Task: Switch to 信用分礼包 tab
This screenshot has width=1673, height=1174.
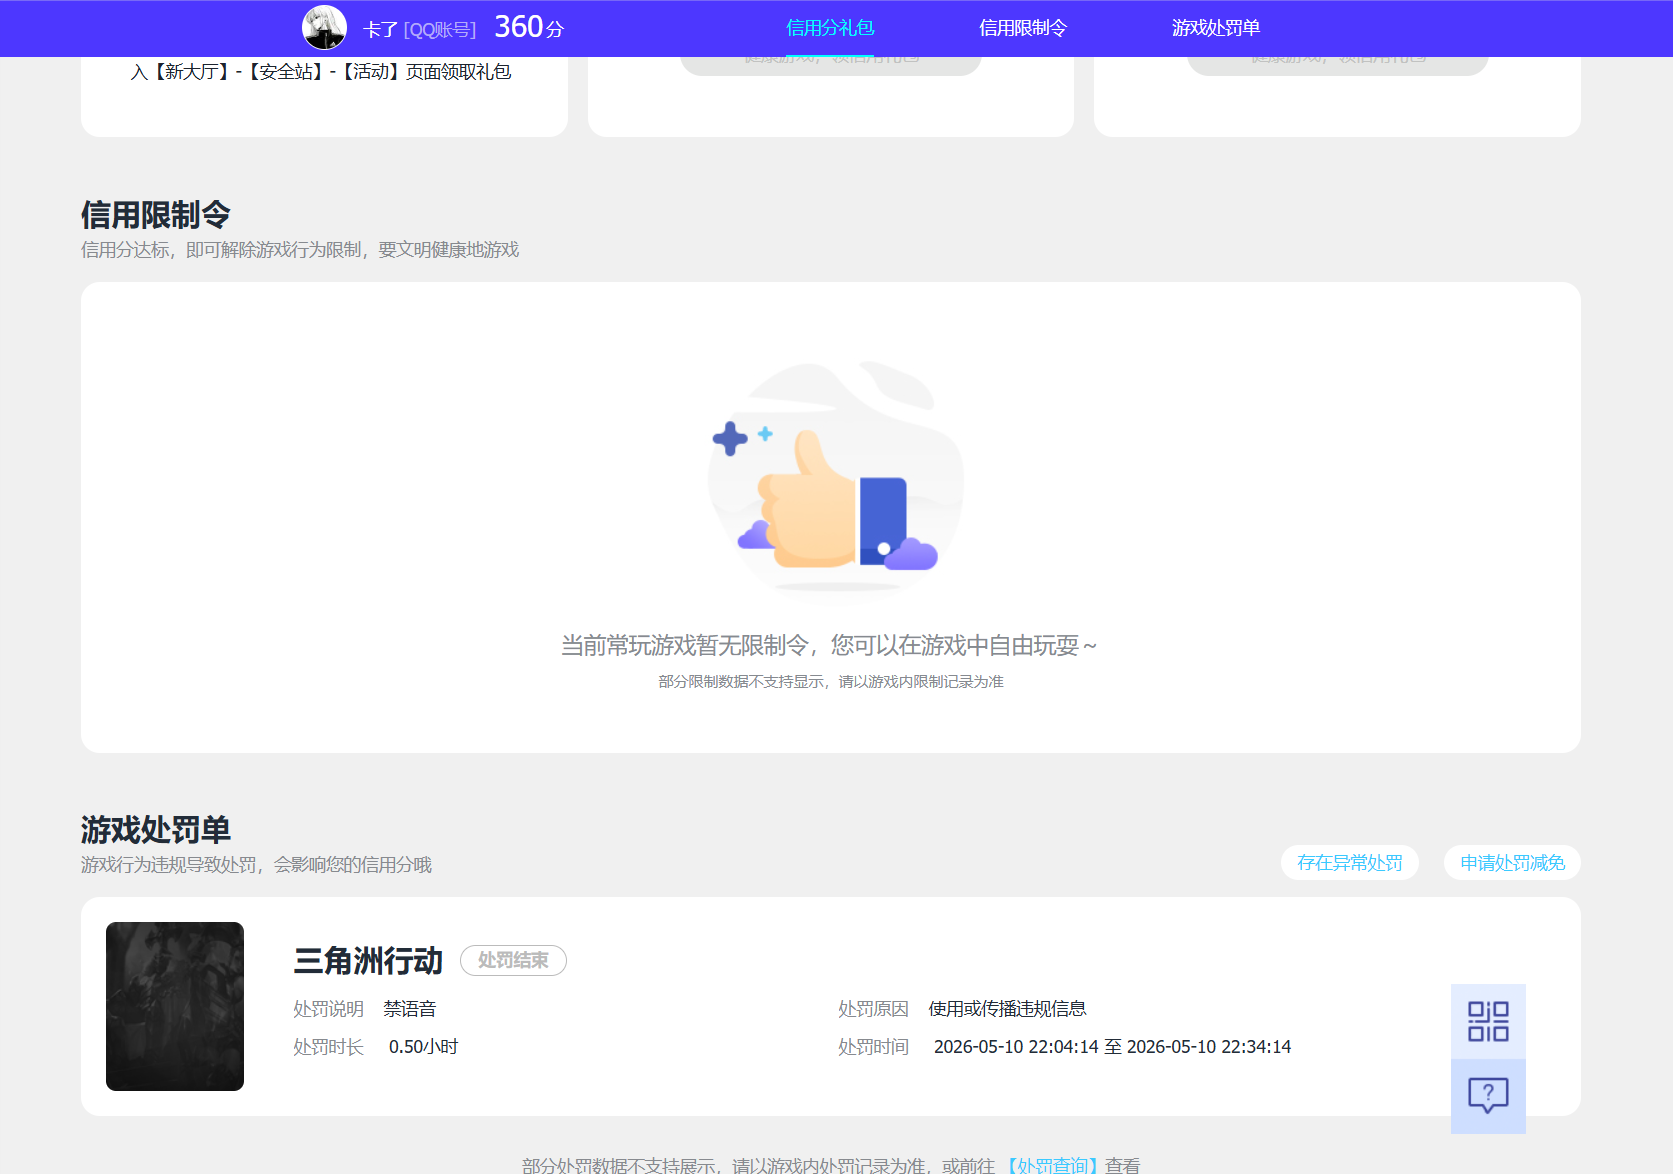Action: pyautogui.click(x=830, y=28)
